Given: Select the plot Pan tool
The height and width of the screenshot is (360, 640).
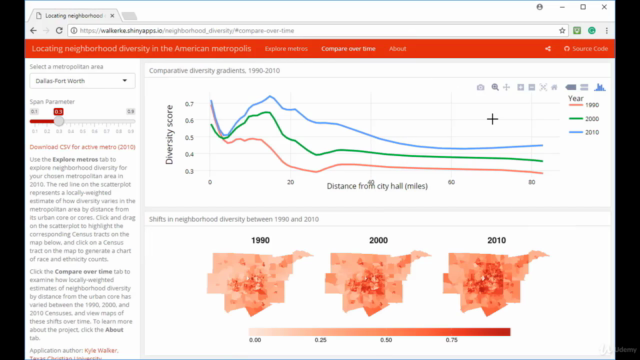Looking at the screenshot, I should 507,87.
